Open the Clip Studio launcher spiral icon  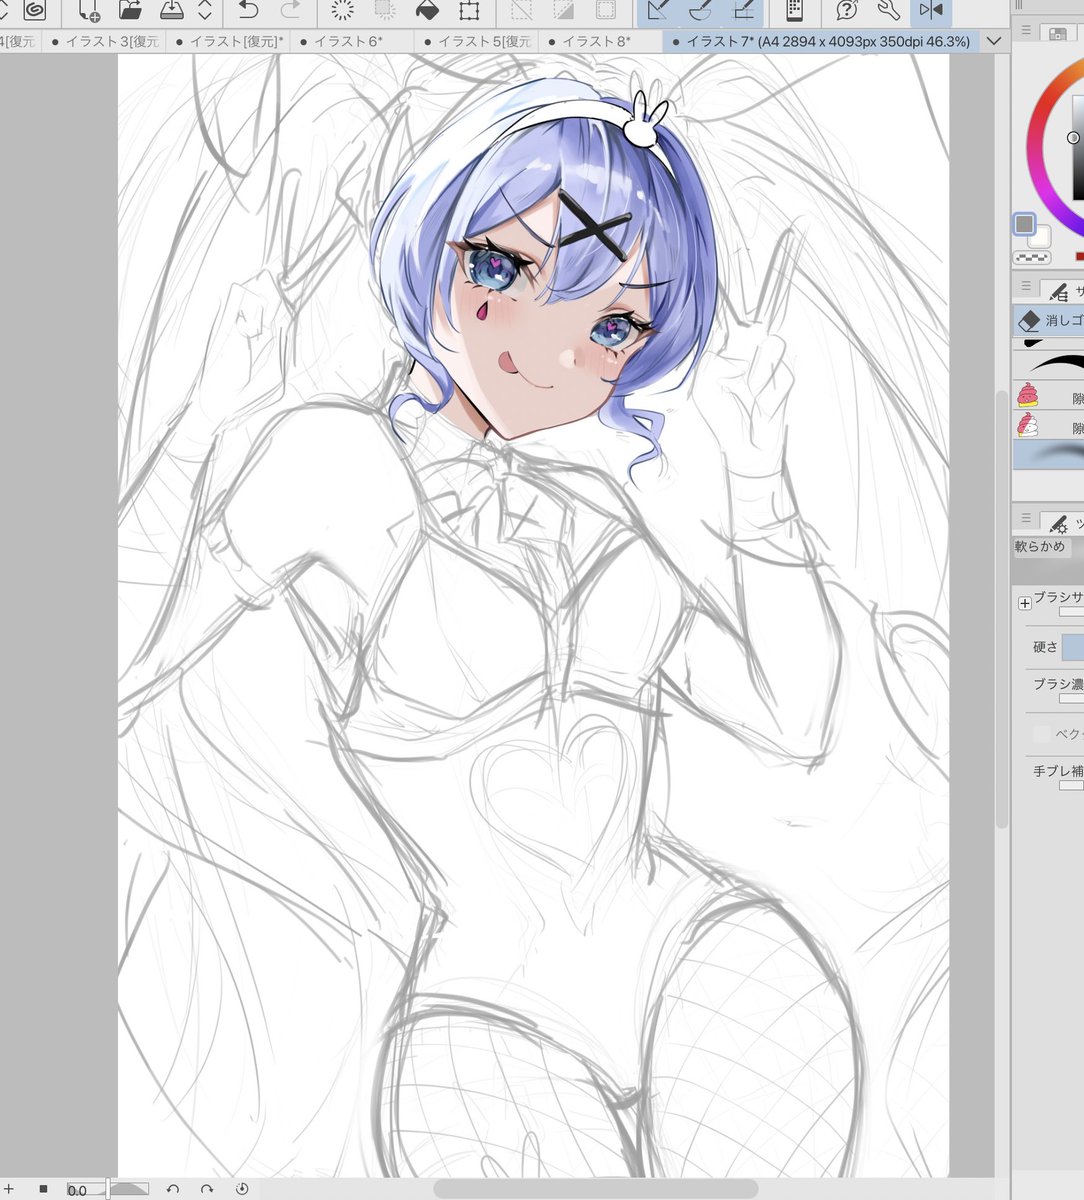36,10
